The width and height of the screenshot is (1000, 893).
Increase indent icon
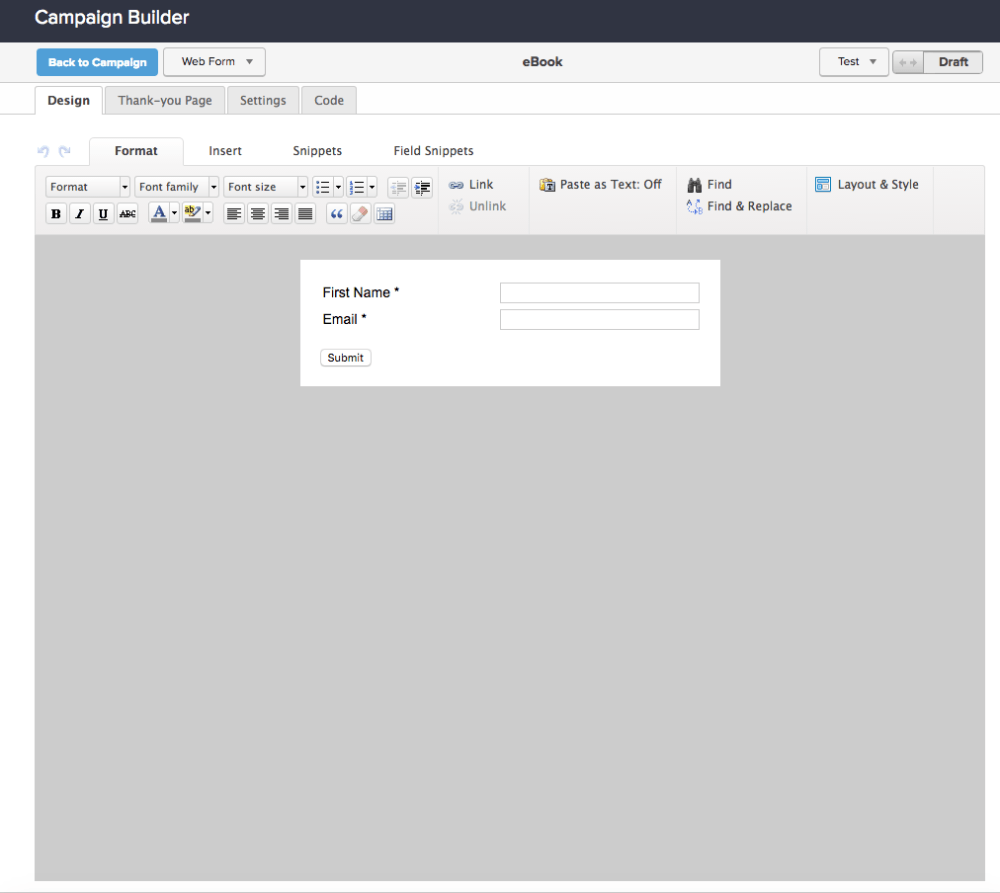click(422, 187)
